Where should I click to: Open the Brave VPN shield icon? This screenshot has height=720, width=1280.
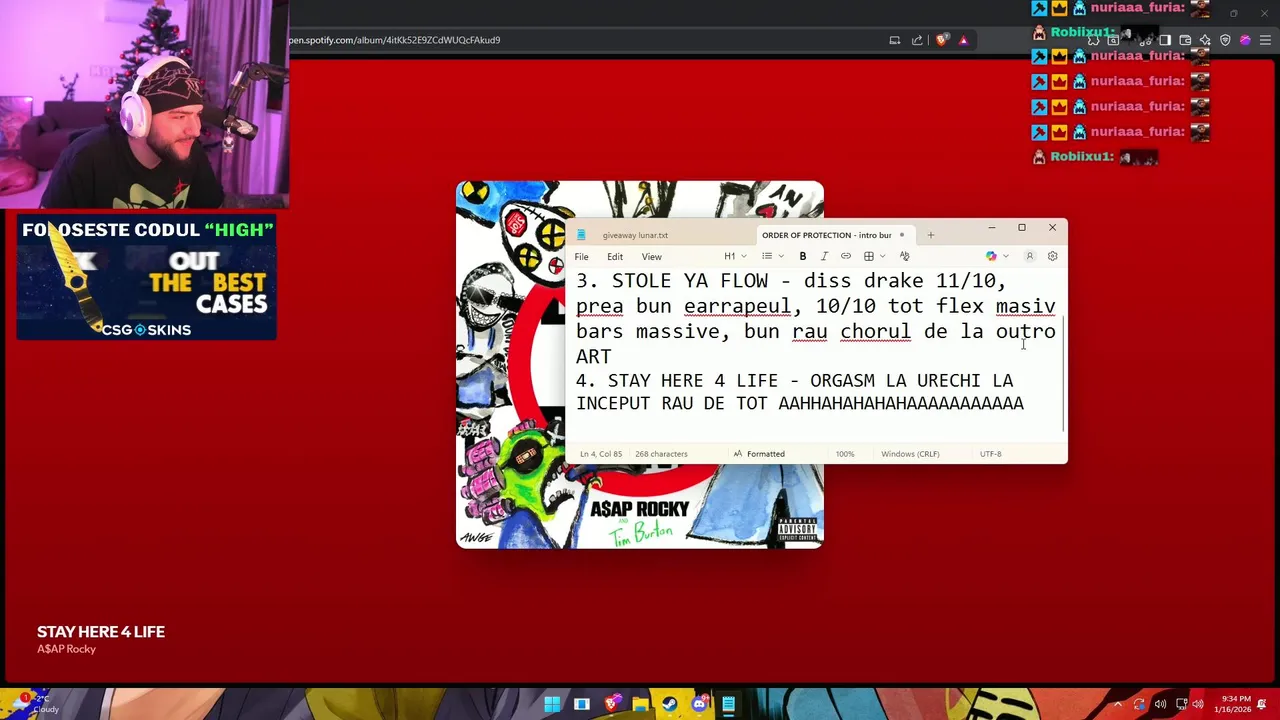click(x=1225, y=40)
